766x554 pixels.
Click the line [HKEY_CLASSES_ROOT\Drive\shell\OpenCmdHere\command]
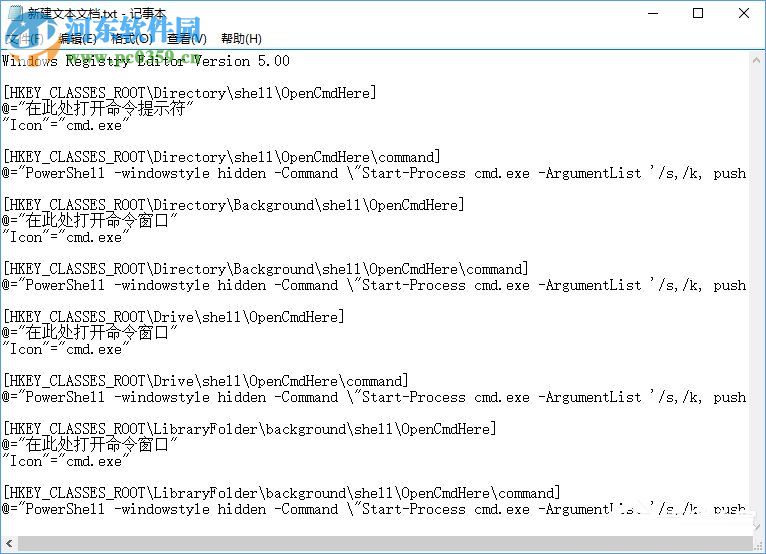[x=206, y=381]
